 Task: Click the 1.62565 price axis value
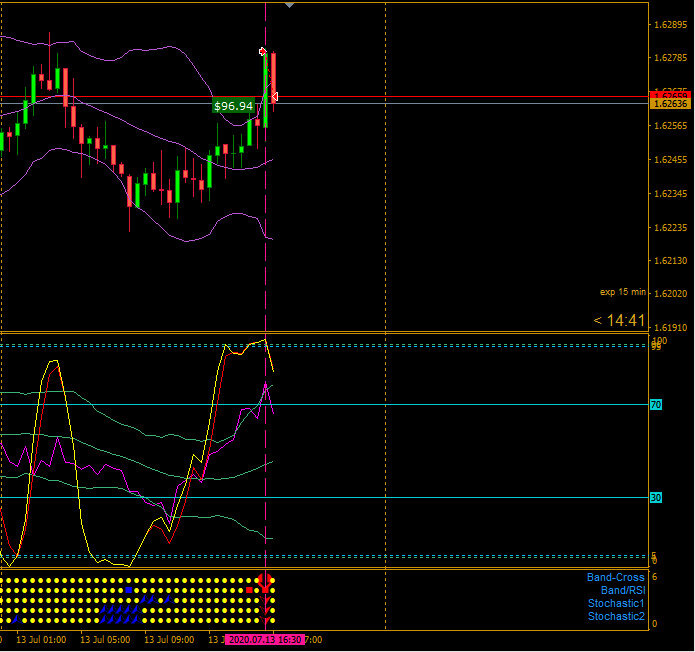pos(671,125)
